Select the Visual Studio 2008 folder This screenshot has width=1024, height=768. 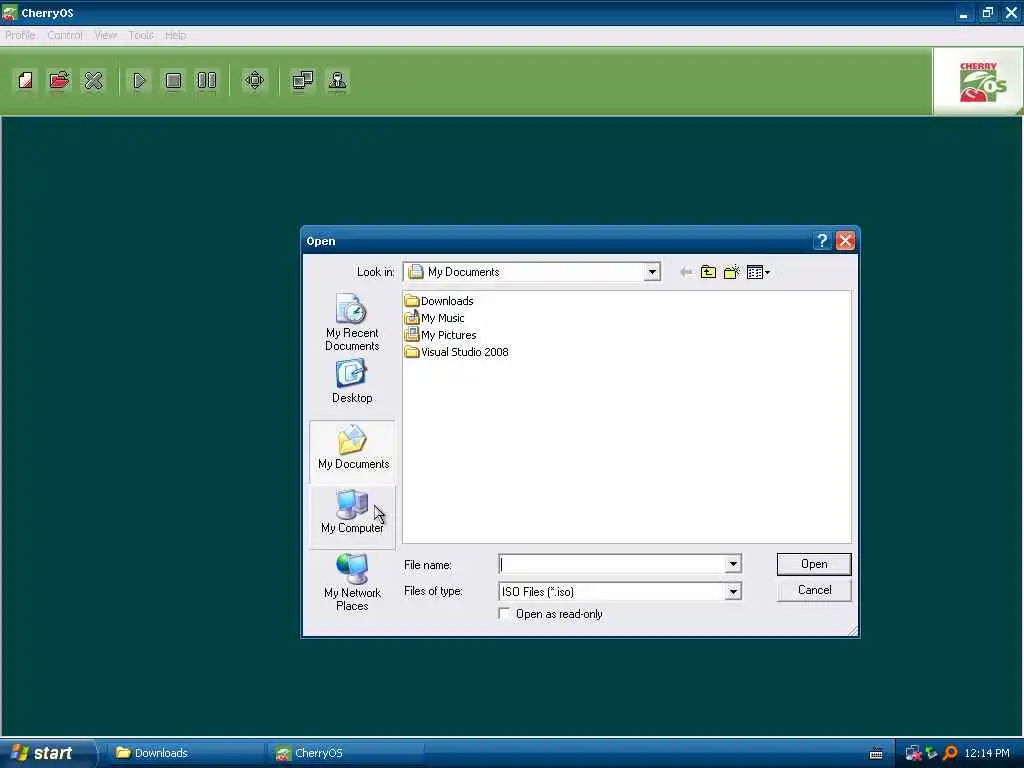(456, 352)
